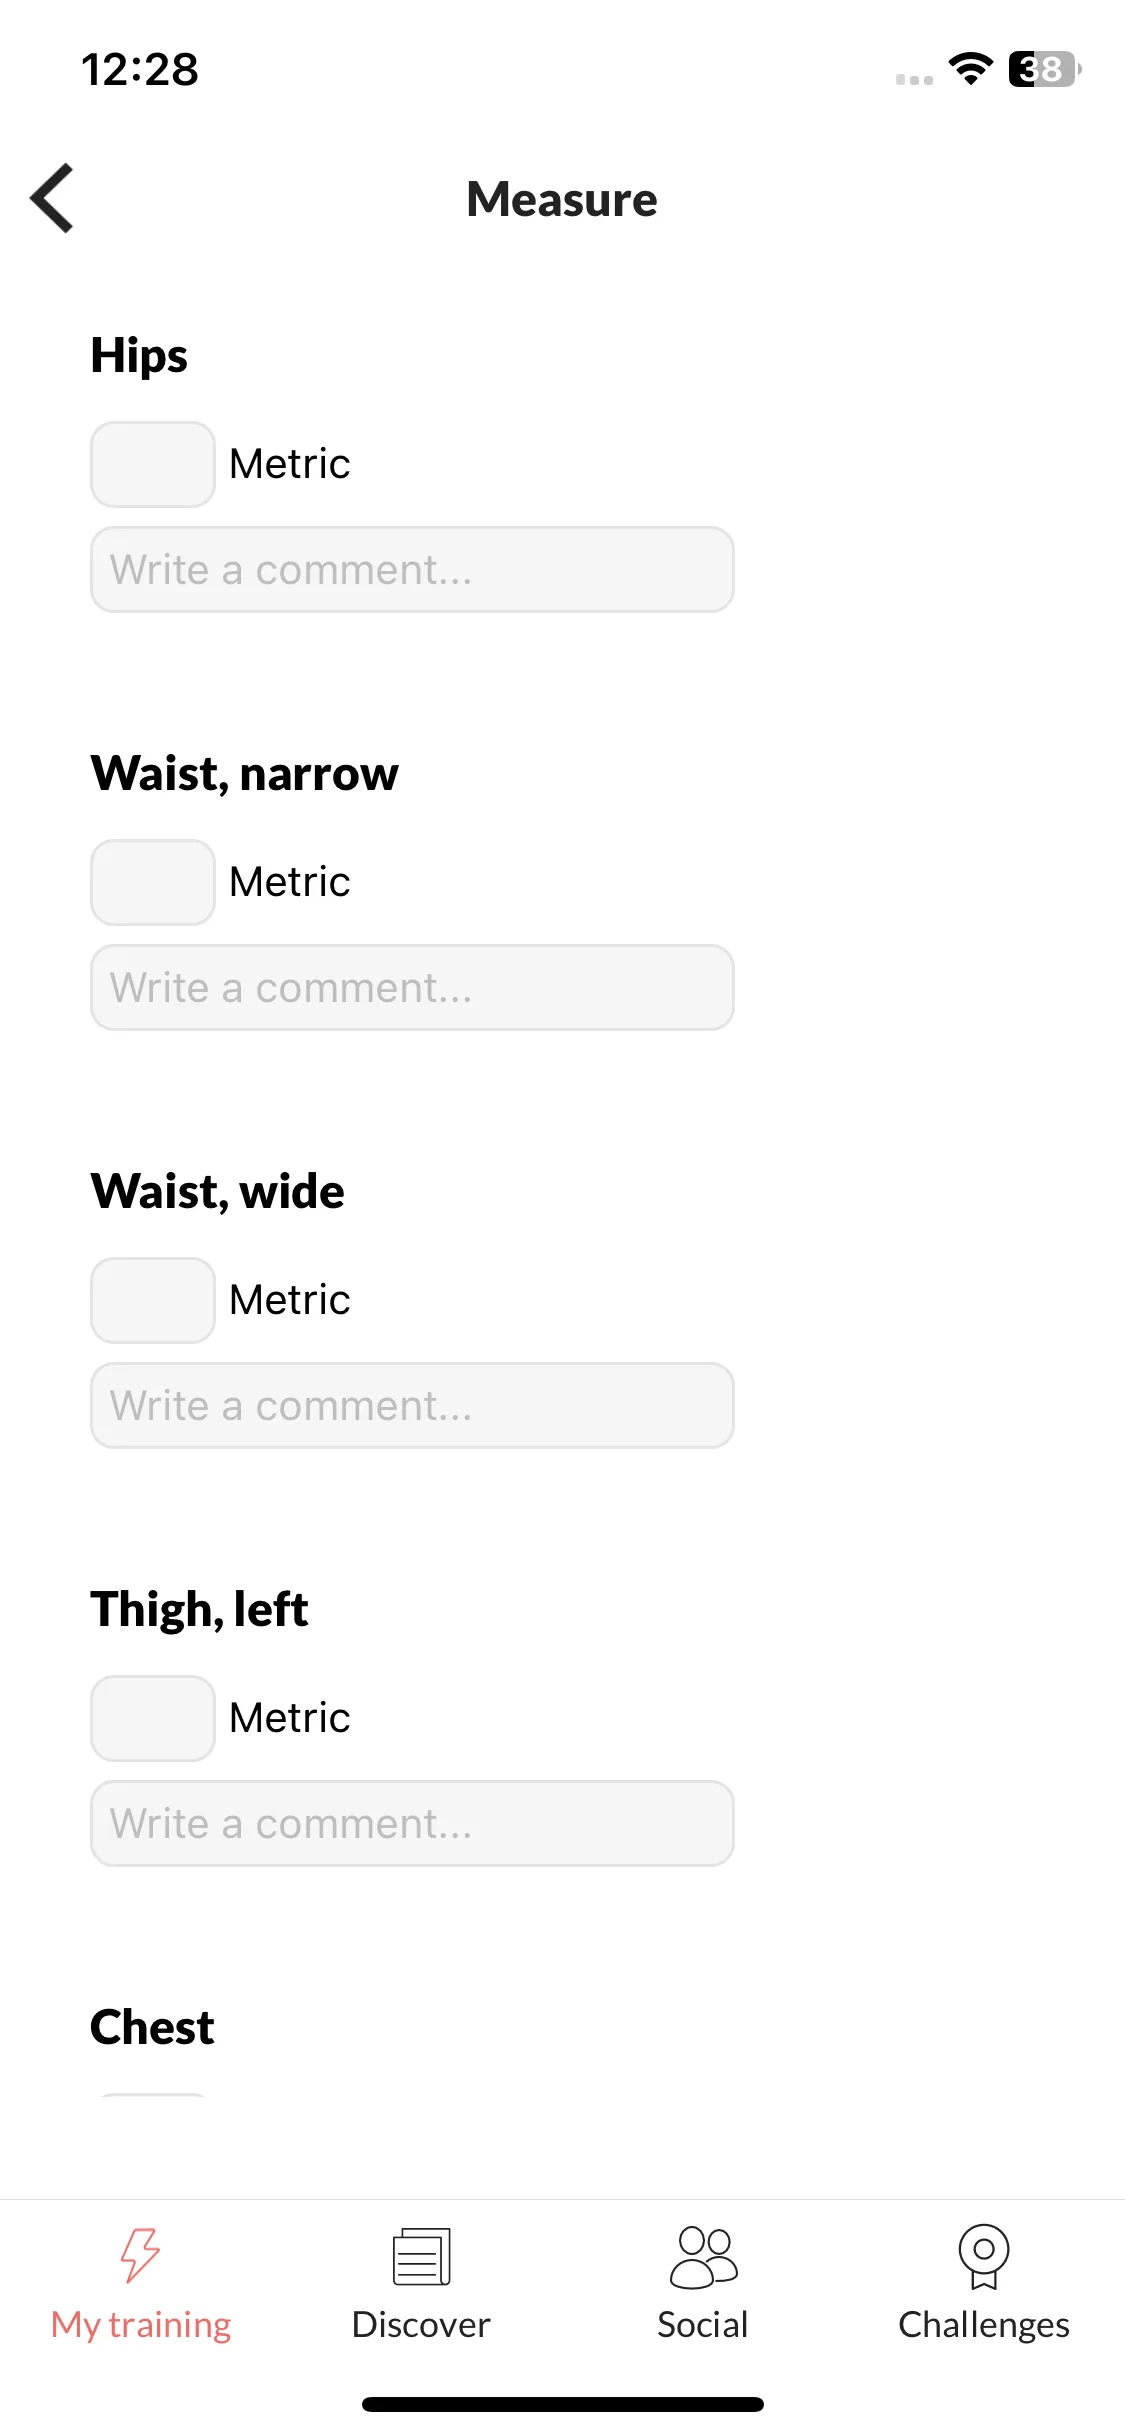Write a comment under Thigh, left
This screenshot has height=2436, width=1125.
[412, 1824]
